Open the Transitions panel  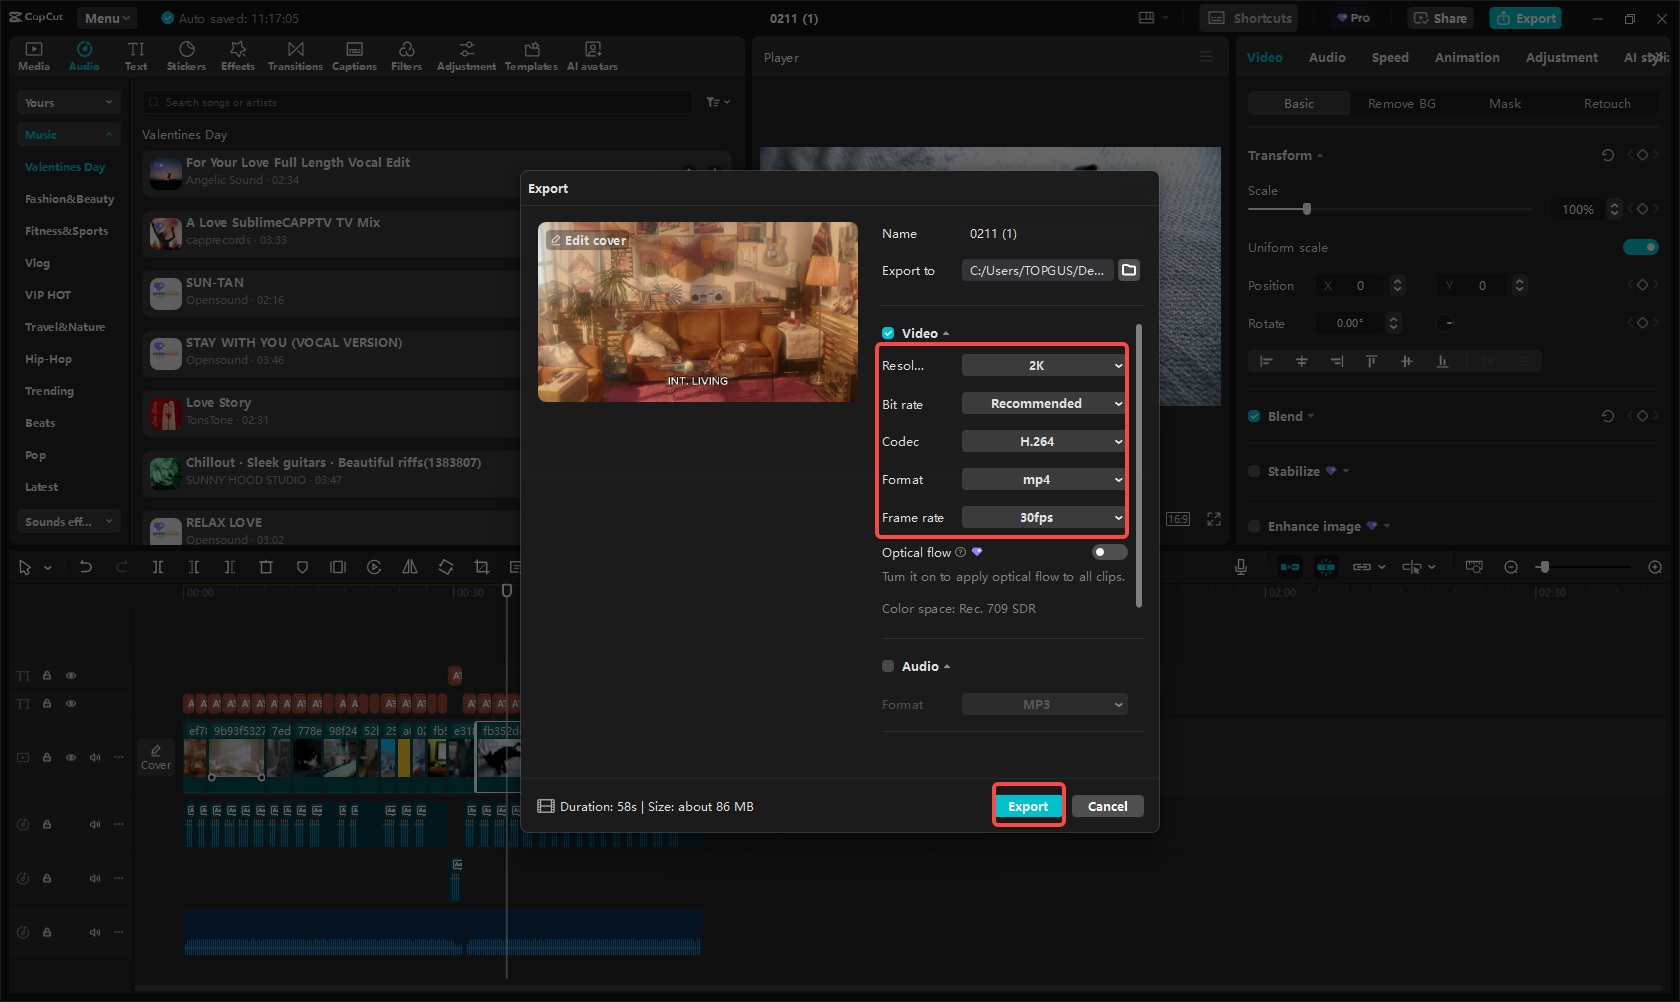(295, 55)
